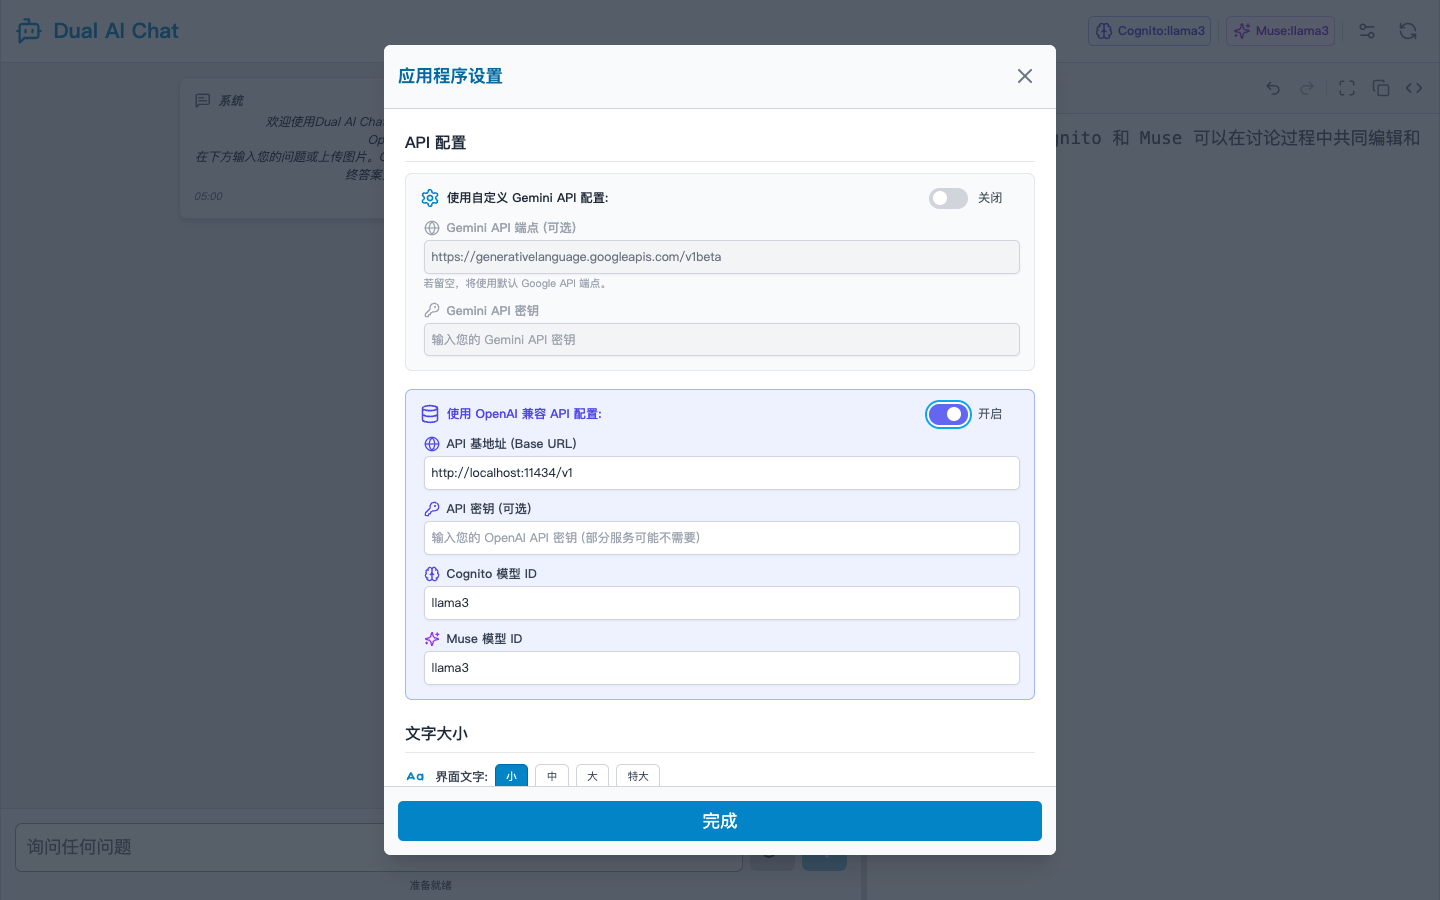This screenshot has width=1440, height=900.
Task: Edit the API Base URL field
Action: 722,473
